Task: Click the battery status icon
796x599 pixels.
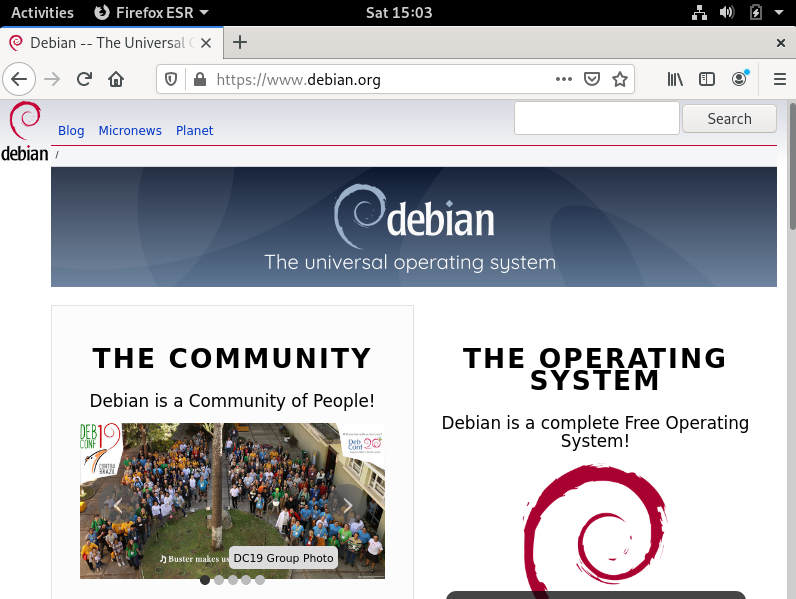Action: (x=755, y=12)
